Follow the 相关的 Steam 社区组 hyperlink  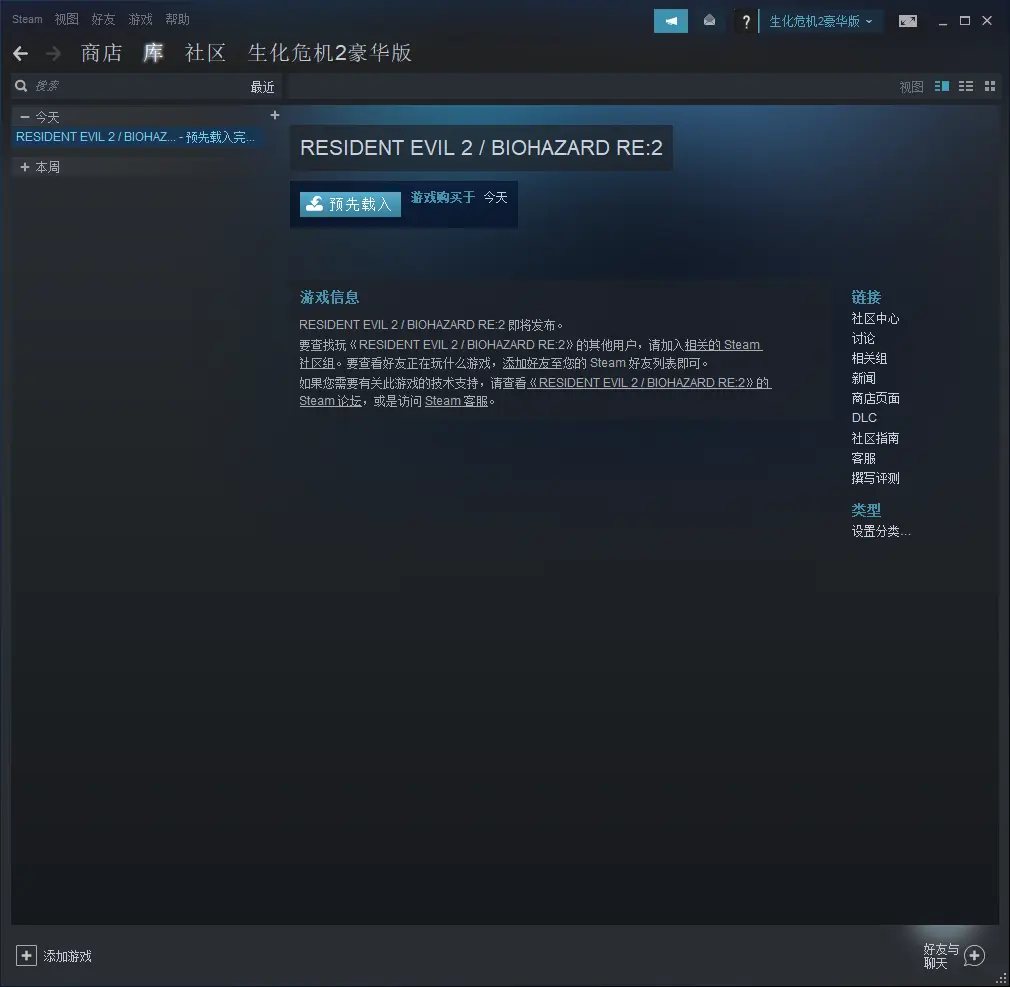(723, 345)
